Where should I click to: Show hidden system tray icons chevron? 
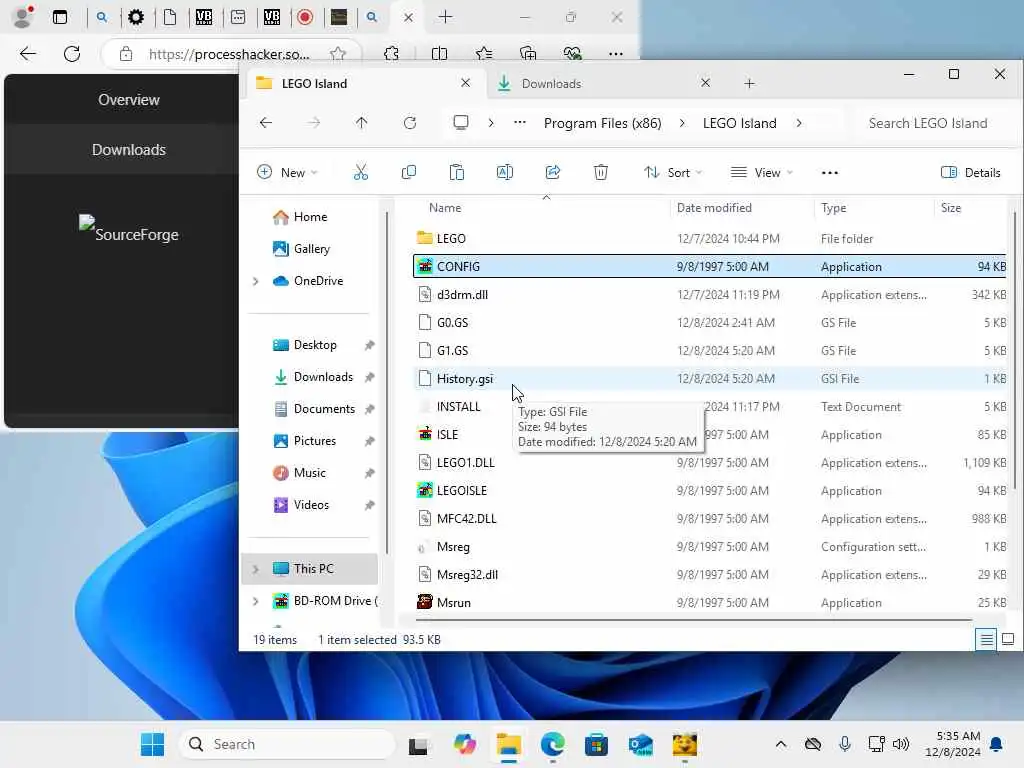780,744
